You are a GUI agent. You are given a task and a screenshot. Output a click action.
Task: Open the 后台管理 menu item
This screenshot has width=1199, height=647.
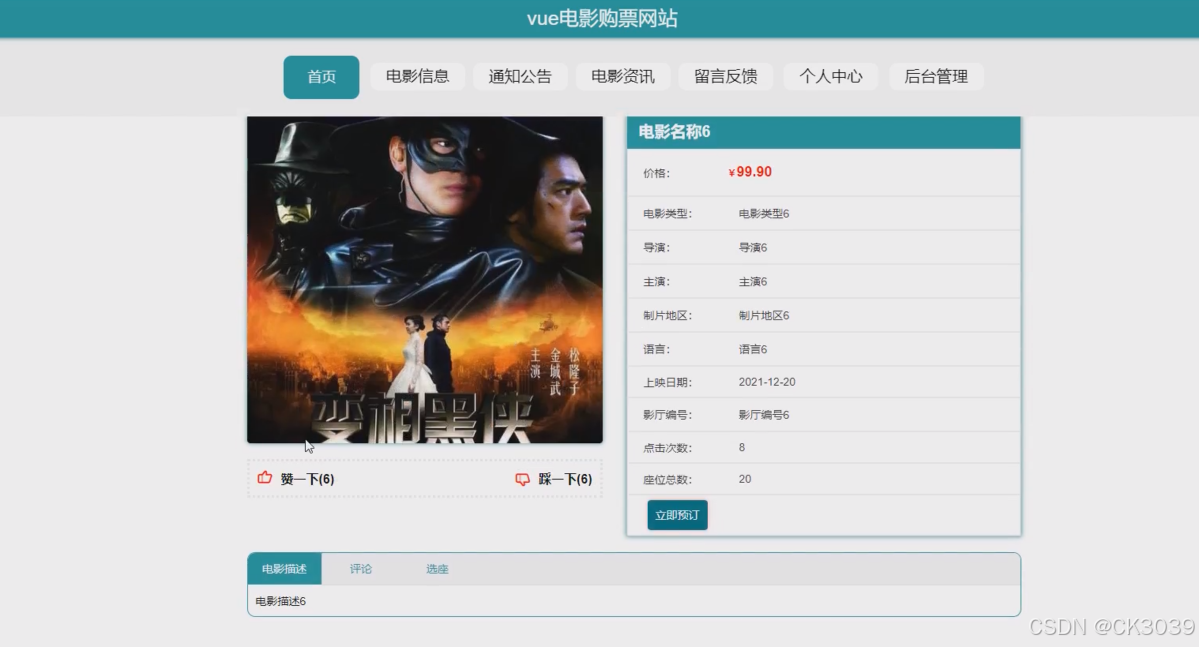click(936, 76)
